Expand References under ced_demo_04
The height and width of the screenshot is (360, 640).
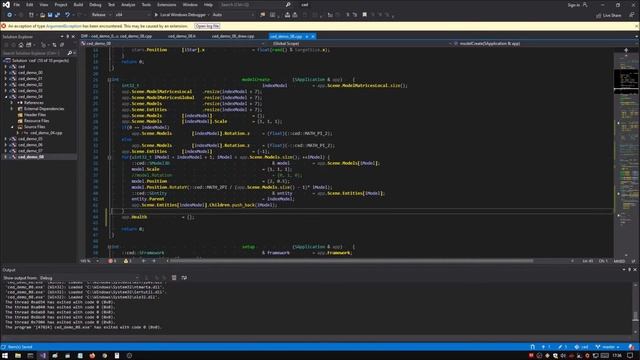click(12, 103)
